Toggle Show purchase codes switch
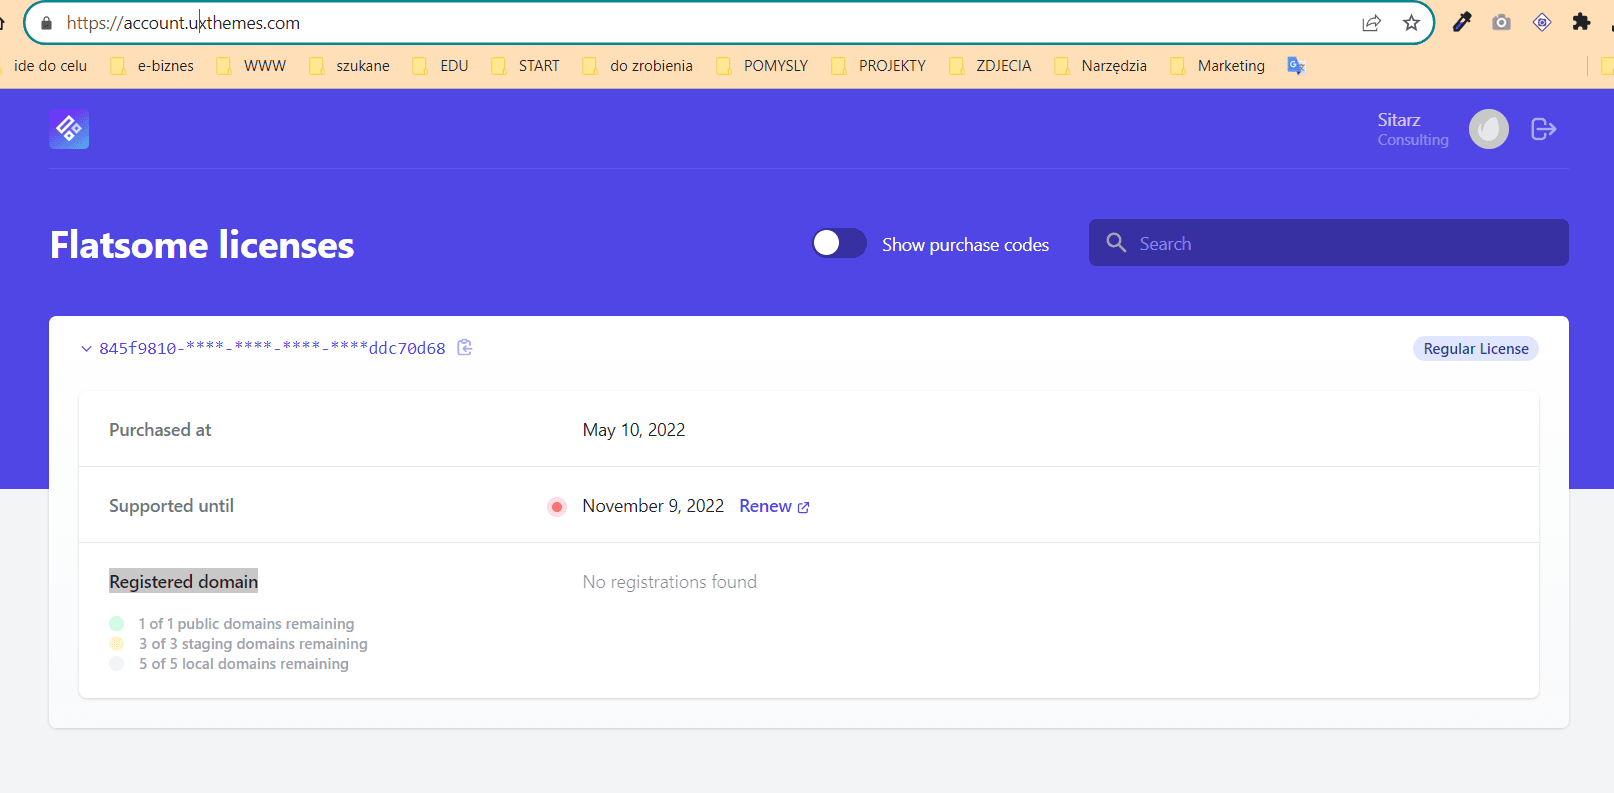The image size is (1614, 793). coord(839,243)
